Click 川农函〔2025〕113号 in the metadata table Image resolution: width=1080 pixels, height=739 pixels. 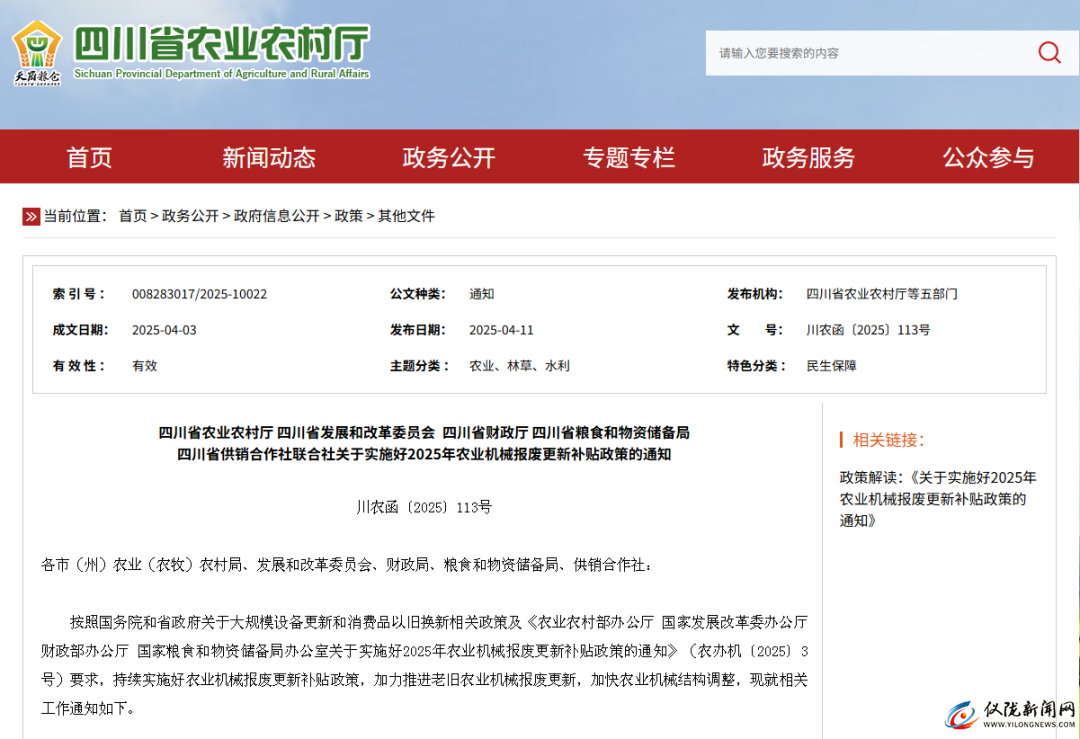pos(868,330)
